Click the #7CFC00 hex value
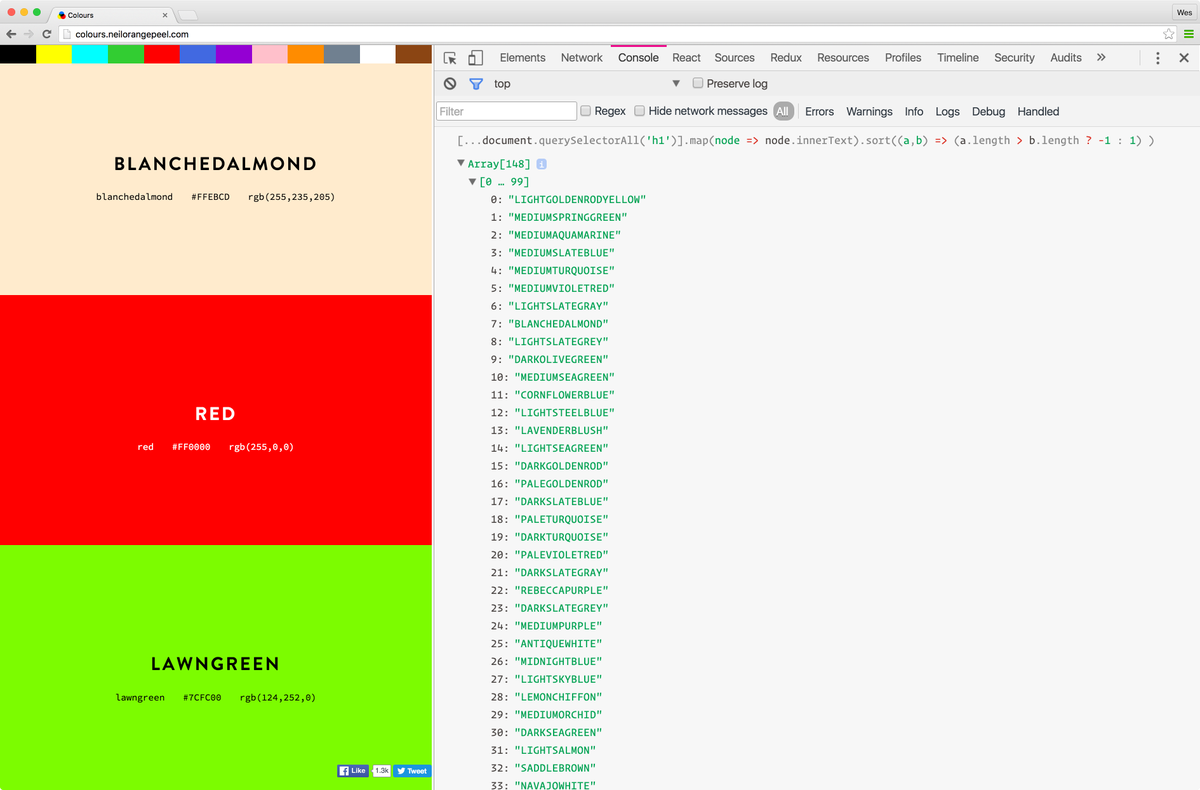 click(x=202, y=697)
